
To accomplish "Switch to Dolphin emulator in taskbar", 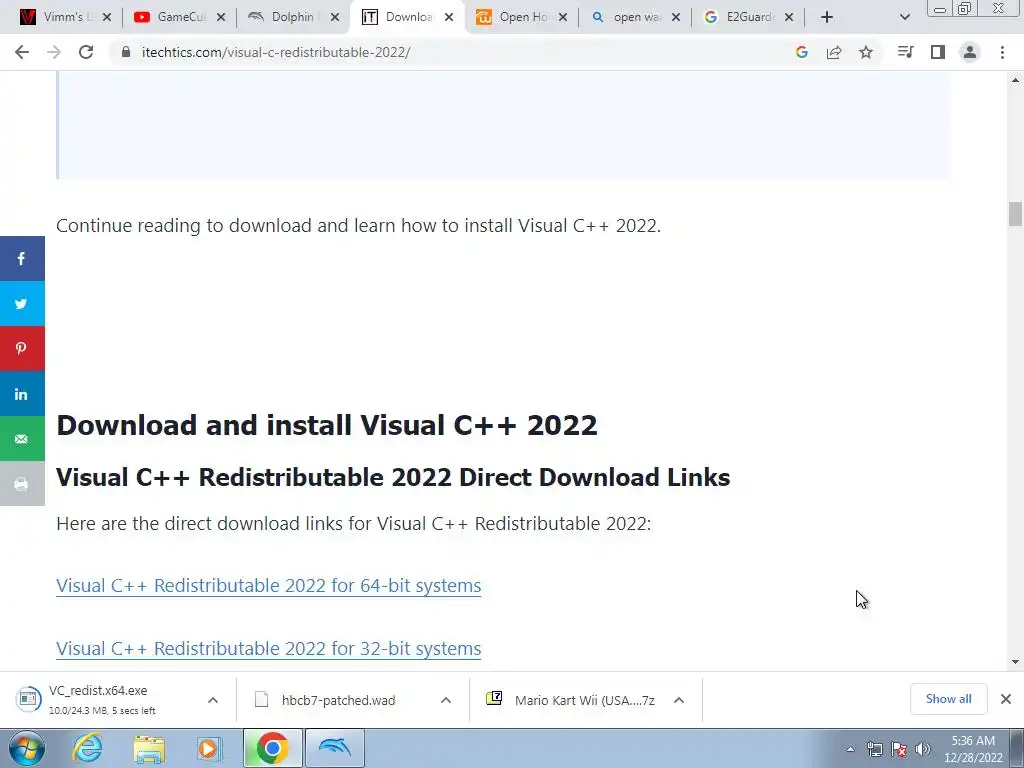I will click(x=335, y=748).
